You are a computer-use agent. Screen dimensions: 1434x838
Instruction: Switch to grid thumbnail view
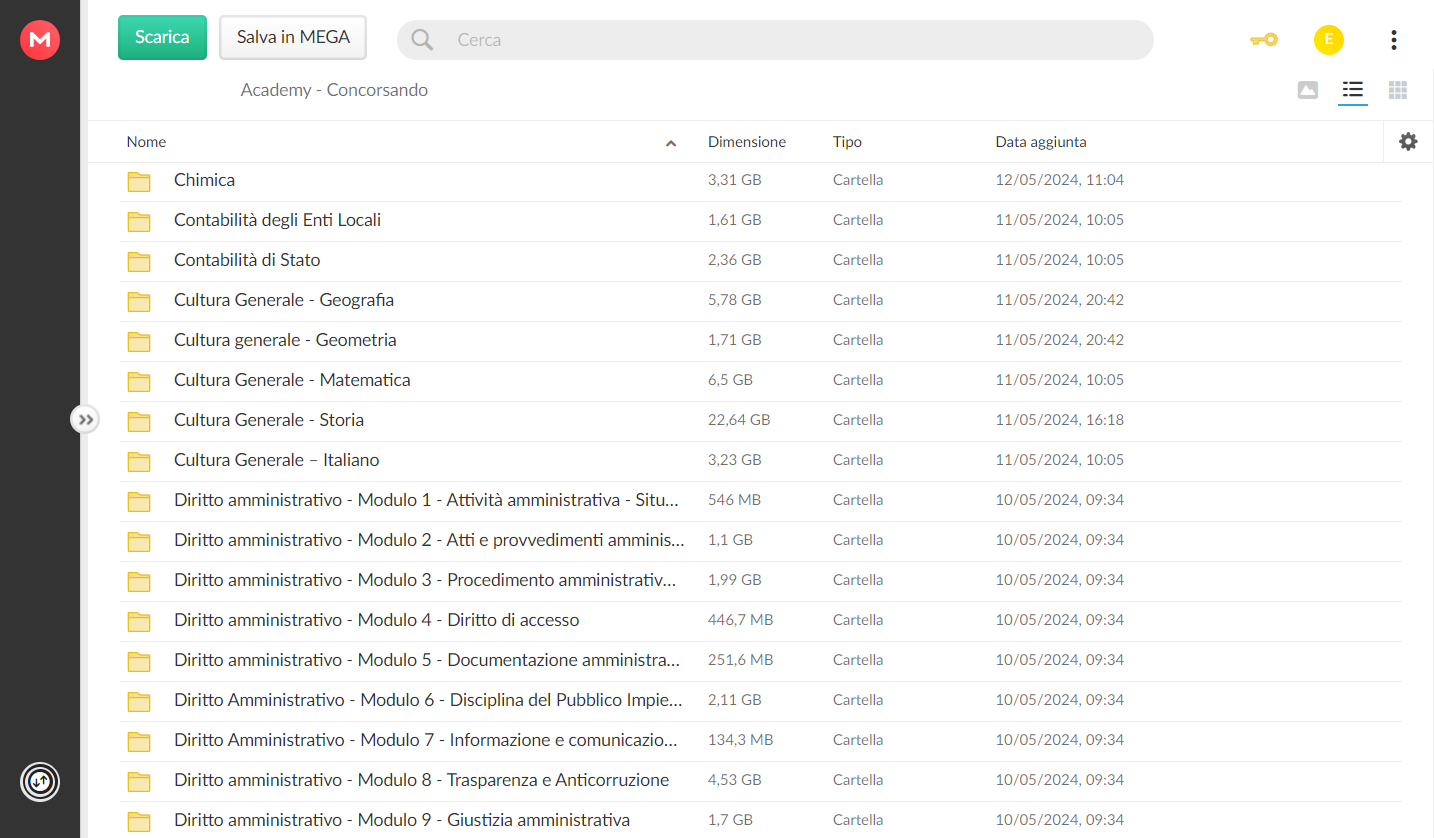tap(1398, 90)
